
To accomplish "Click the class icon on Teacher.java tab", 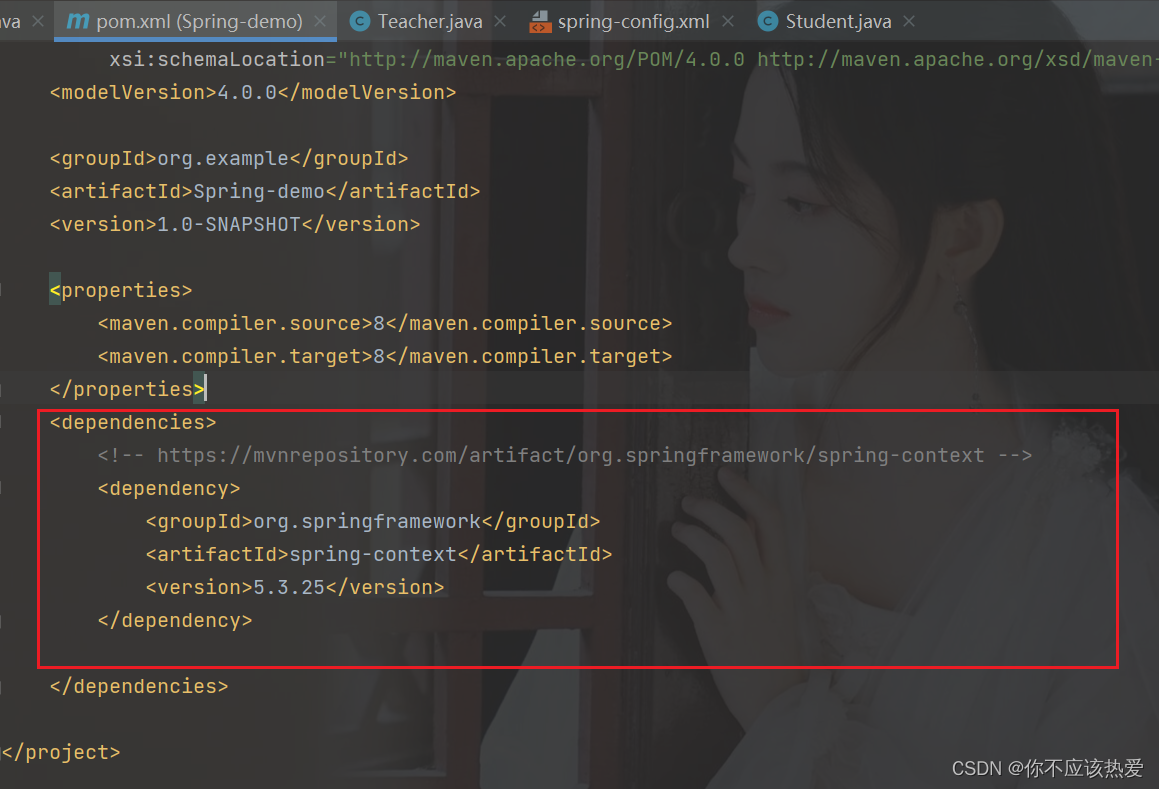I will 360,21.
